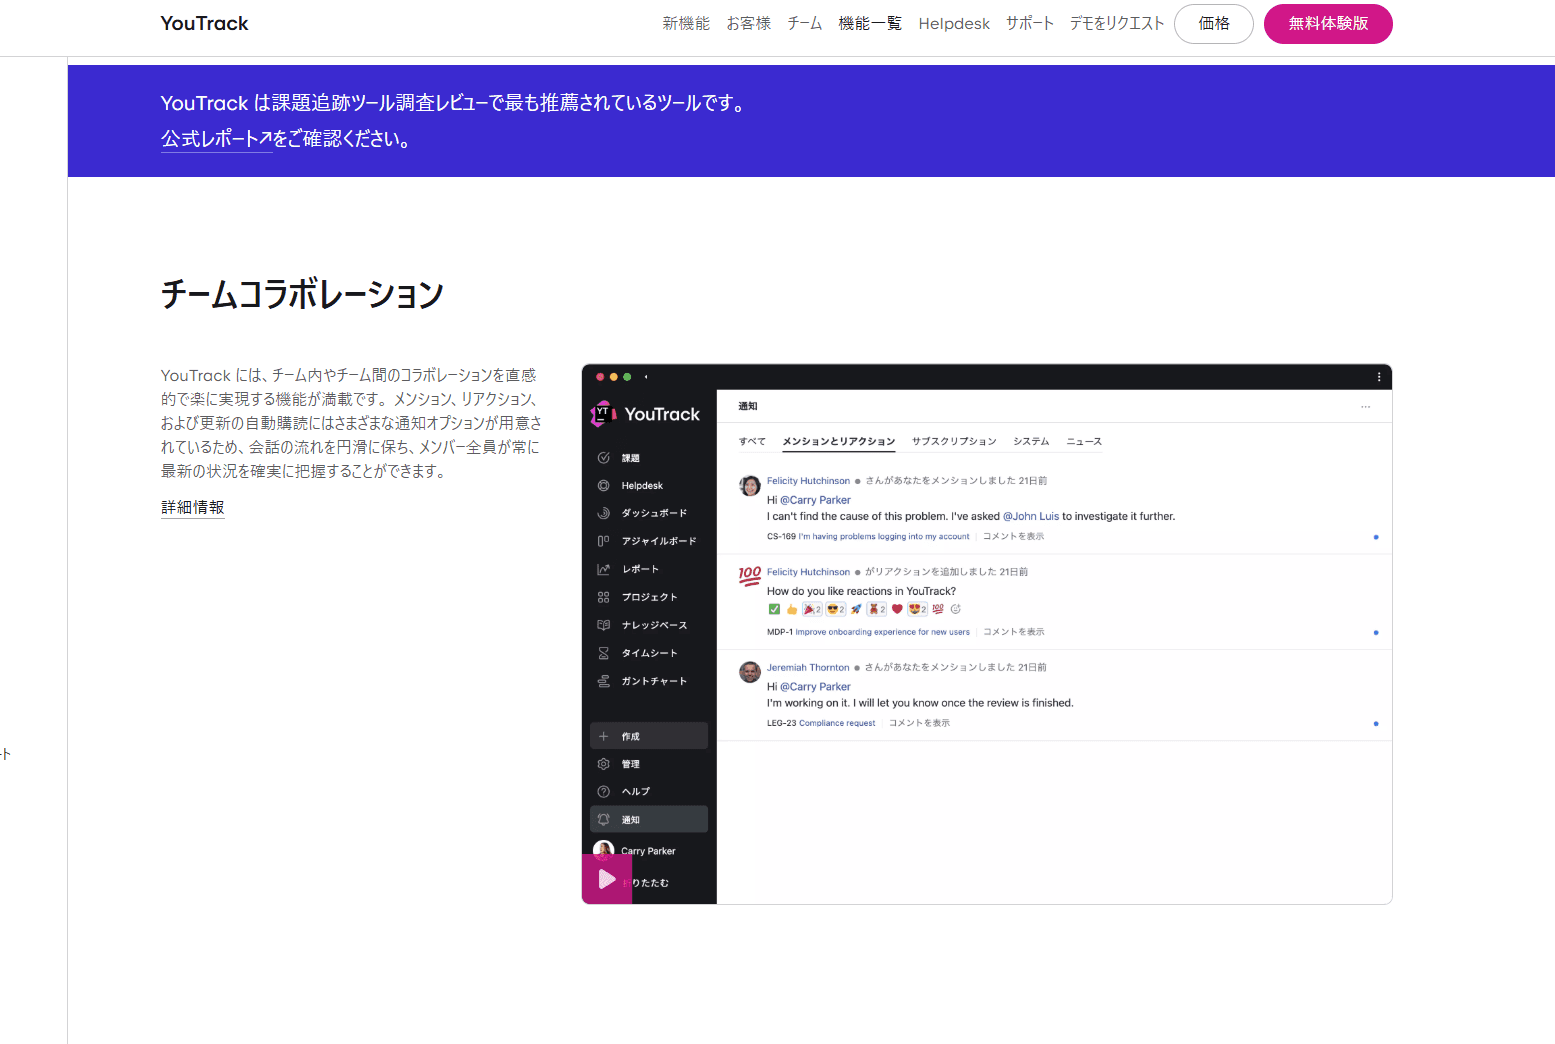Click Carry Parker's avatar in the sidebar

603,850
